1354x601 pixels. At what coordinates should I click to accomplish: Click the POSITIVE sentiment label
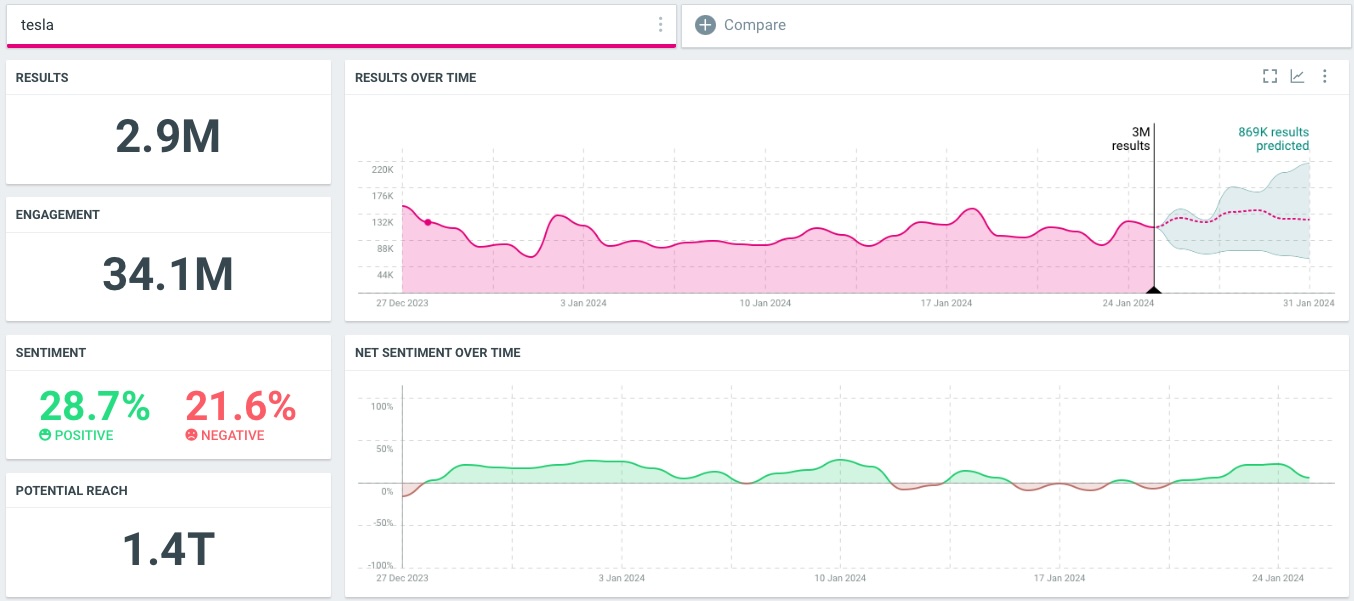85,436
